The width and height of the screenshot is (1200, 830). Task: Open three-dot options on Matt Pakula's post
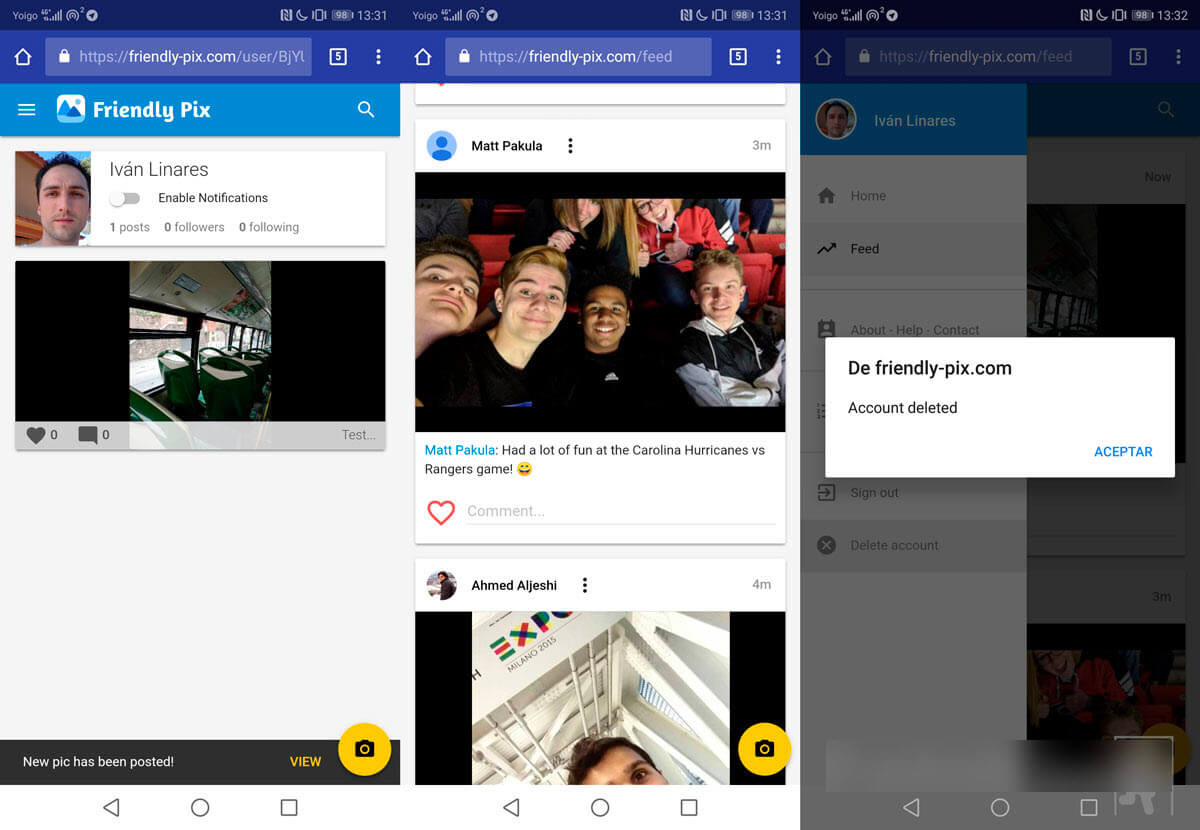pos(570,146)
